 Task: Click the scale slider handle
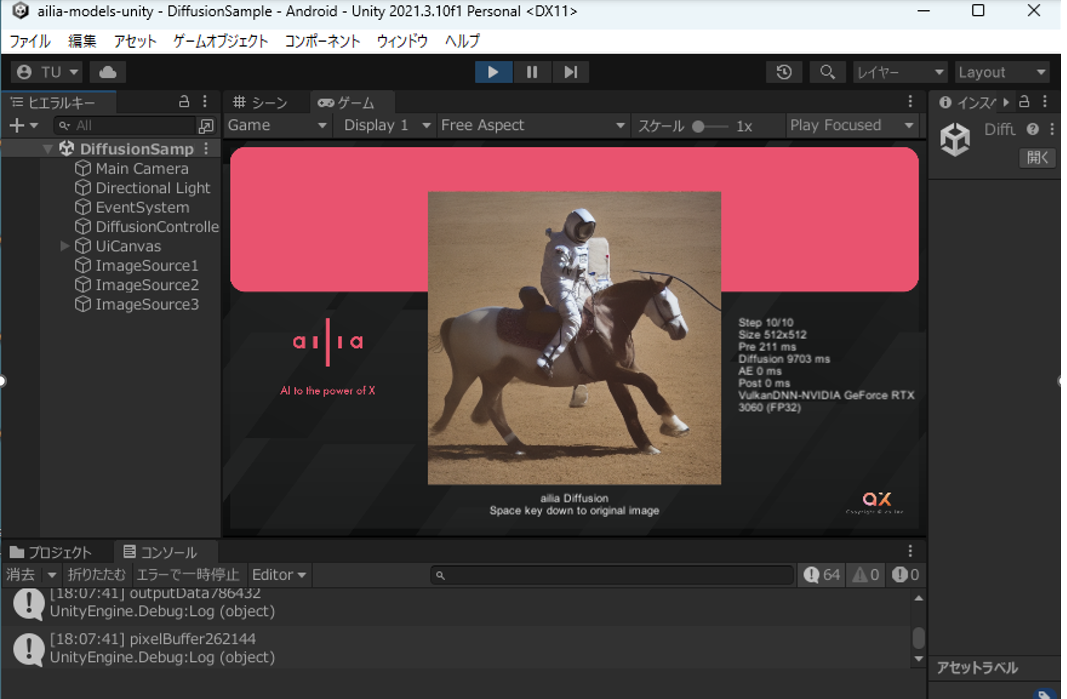coord(698,126)
